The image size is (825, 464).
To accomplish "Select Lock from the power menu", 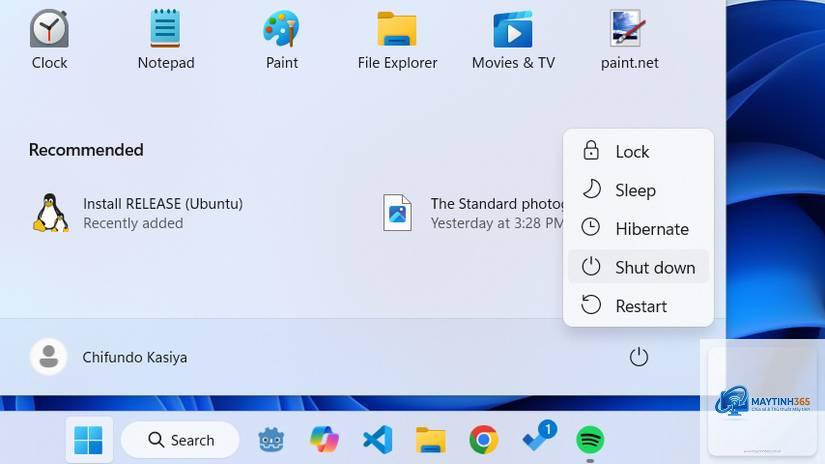I will [638, 152].
